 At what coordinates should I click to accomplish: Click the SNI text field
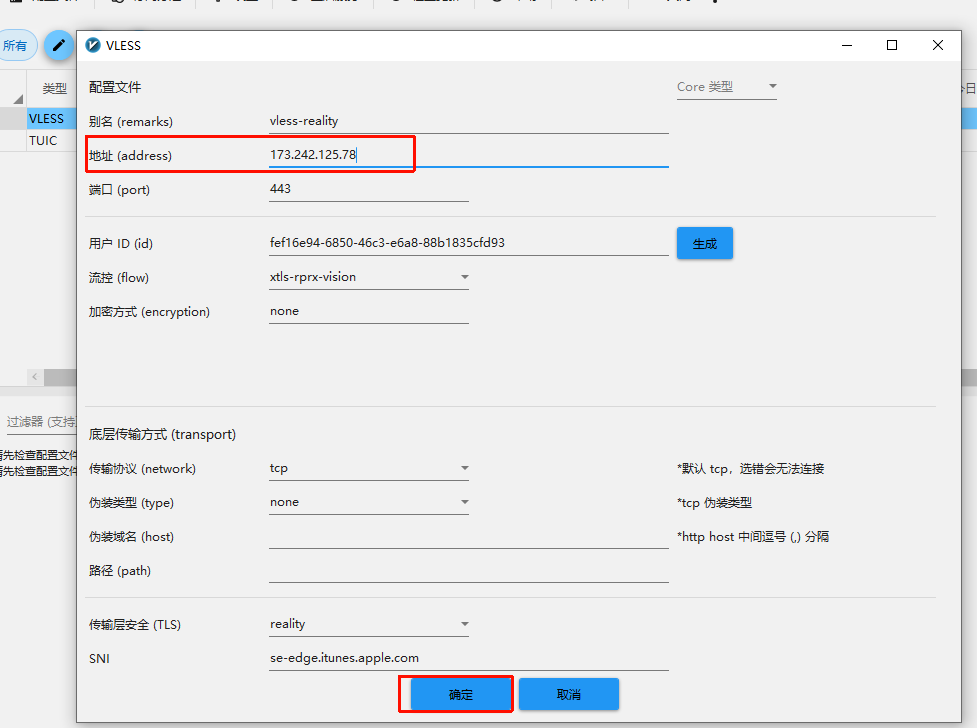(468, 658)
